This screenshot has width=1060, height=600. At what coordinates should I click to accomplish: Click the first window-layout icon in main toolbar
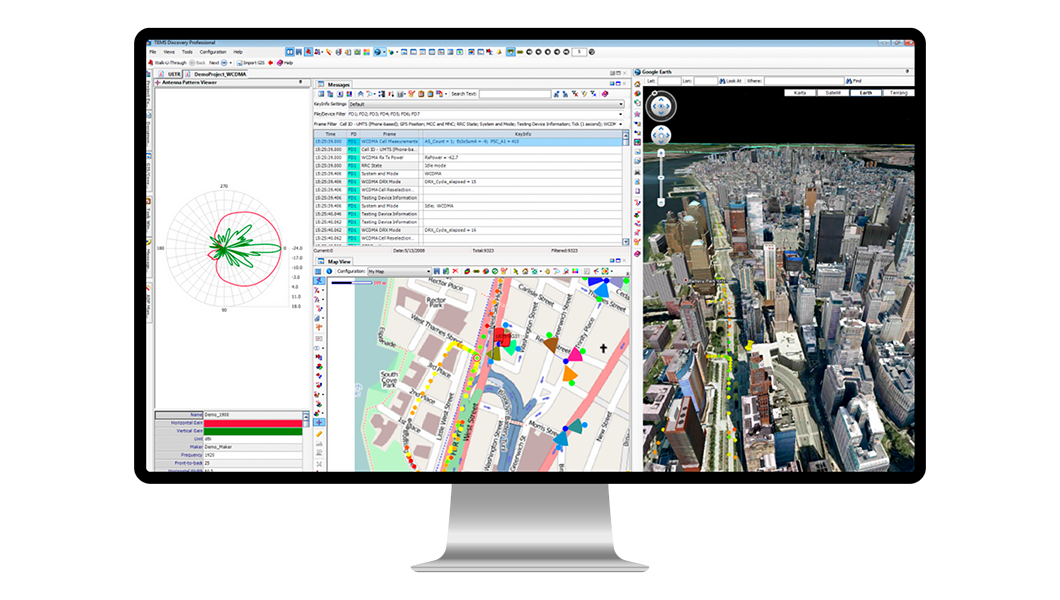[289, 52]
